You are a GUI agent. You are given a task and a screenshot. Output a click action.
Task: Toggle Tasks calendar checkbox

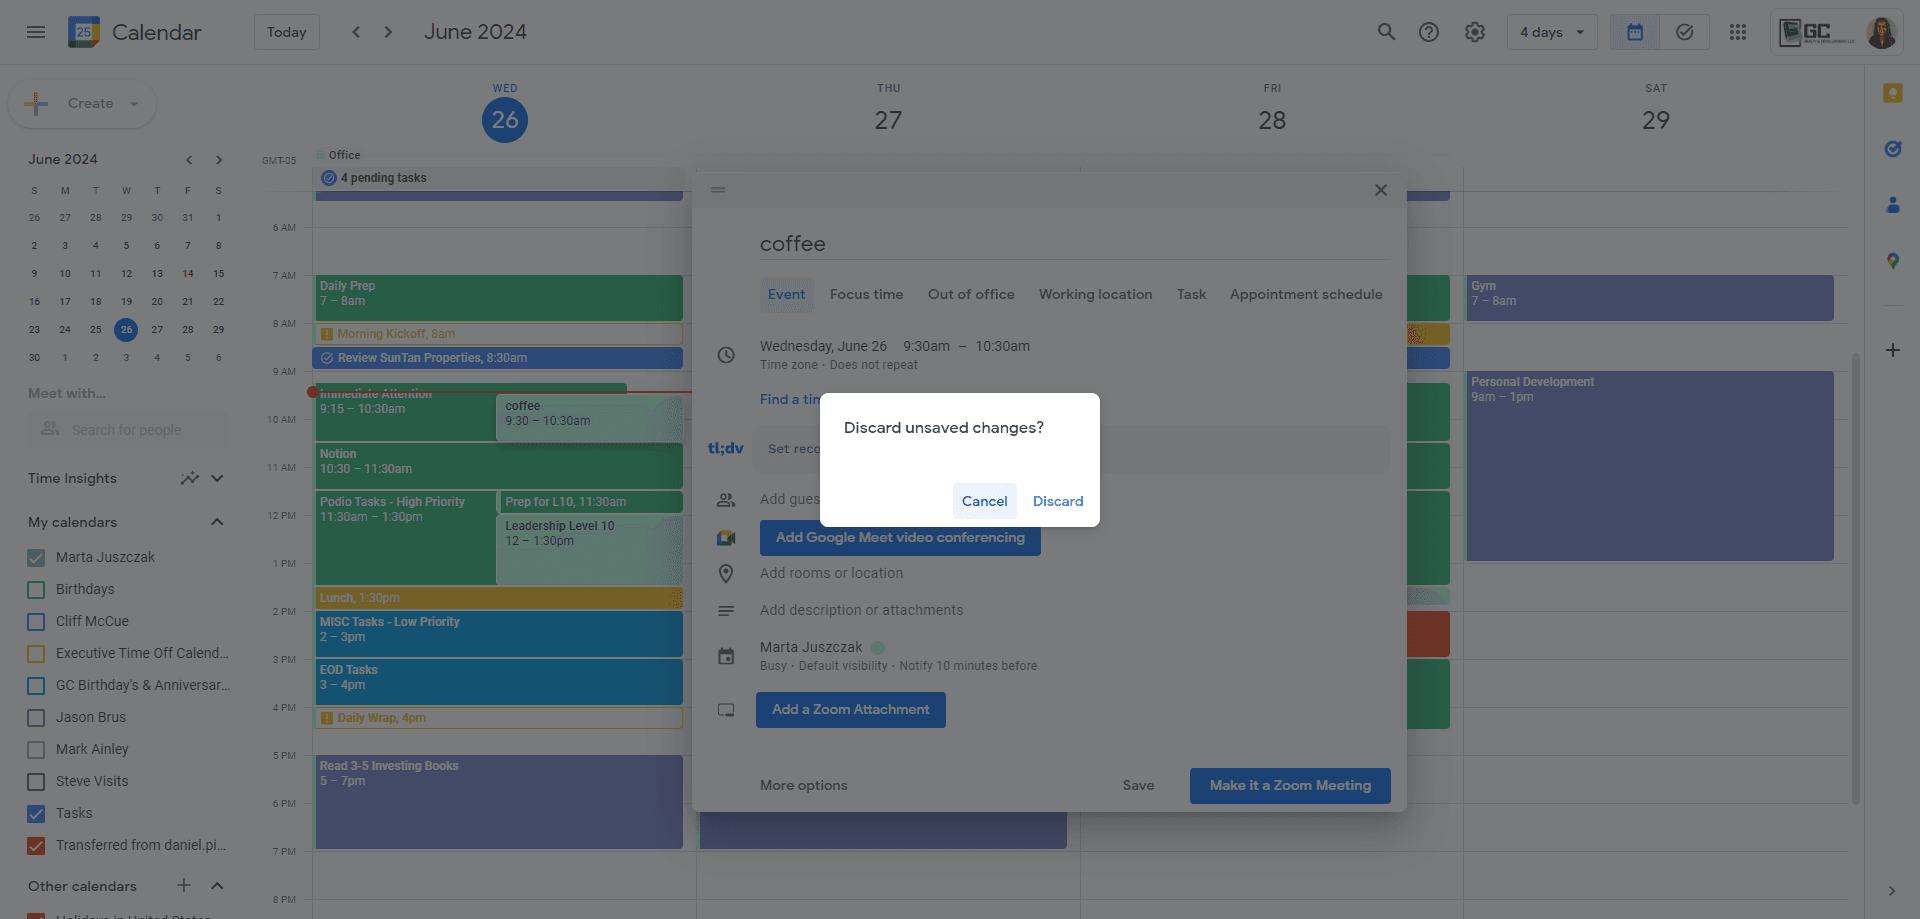(x=36, y=813)
